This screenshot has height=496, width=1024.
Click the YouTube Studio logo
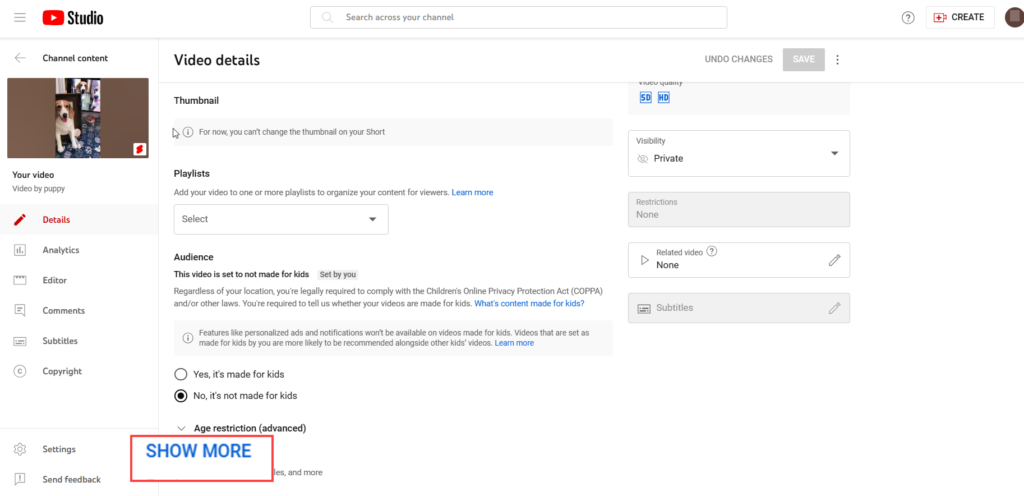click(73, 18)
